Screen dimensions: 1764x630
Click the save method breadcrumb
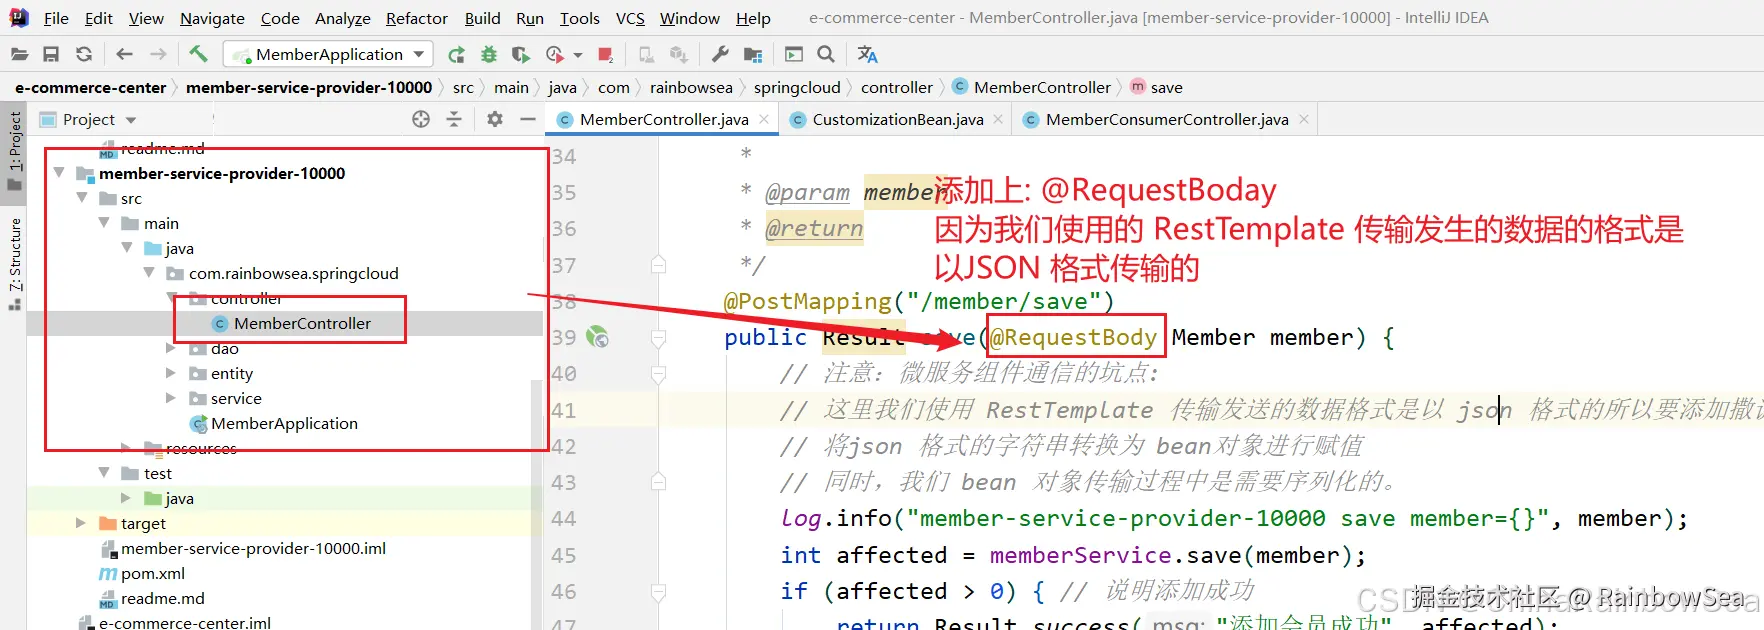(x=1157, y=87)
